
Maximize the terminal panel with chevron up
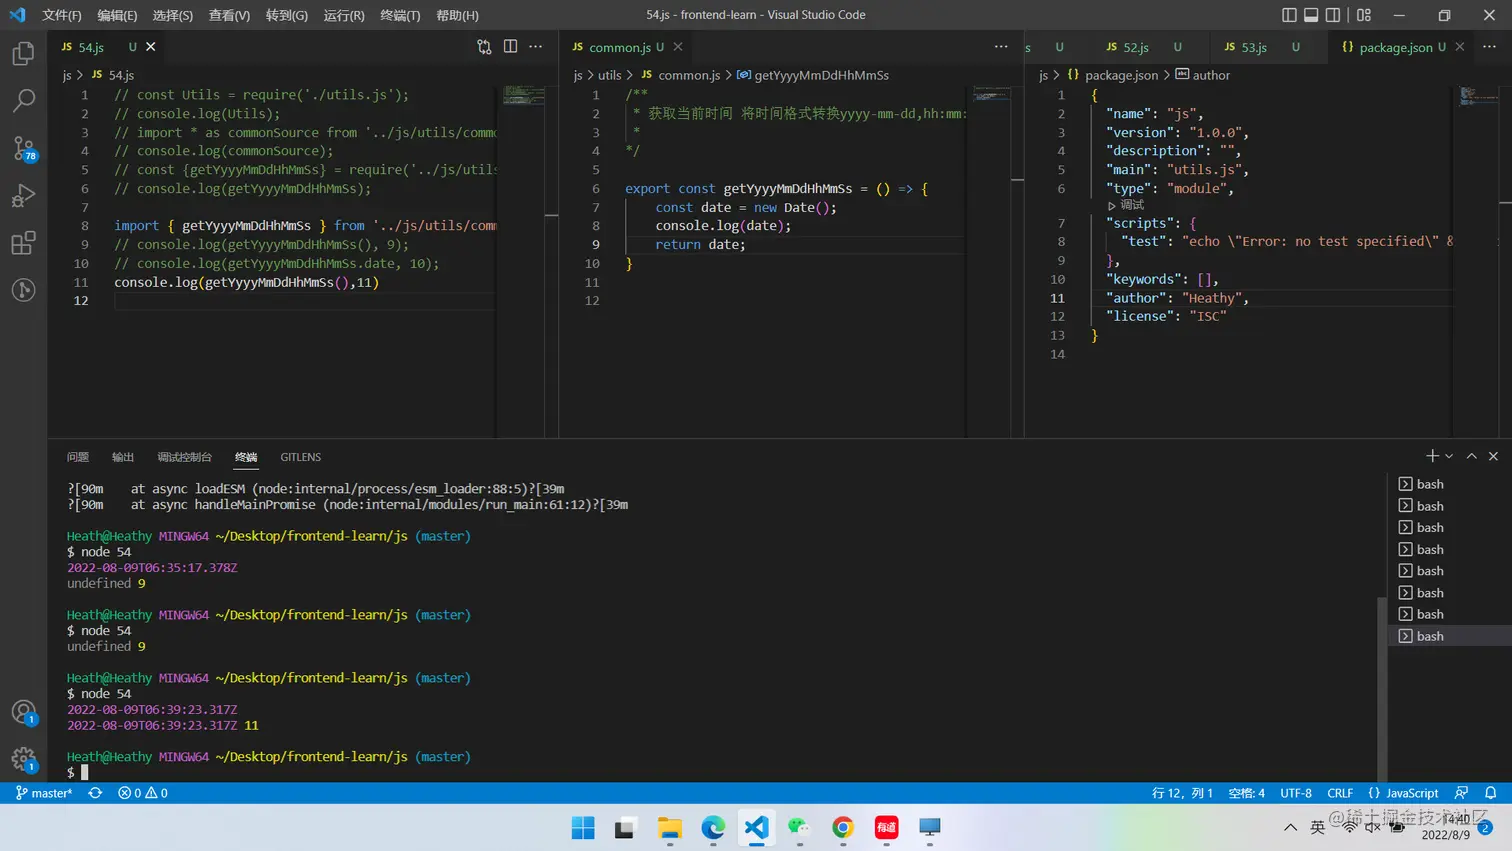click(x=1471, y=456)
